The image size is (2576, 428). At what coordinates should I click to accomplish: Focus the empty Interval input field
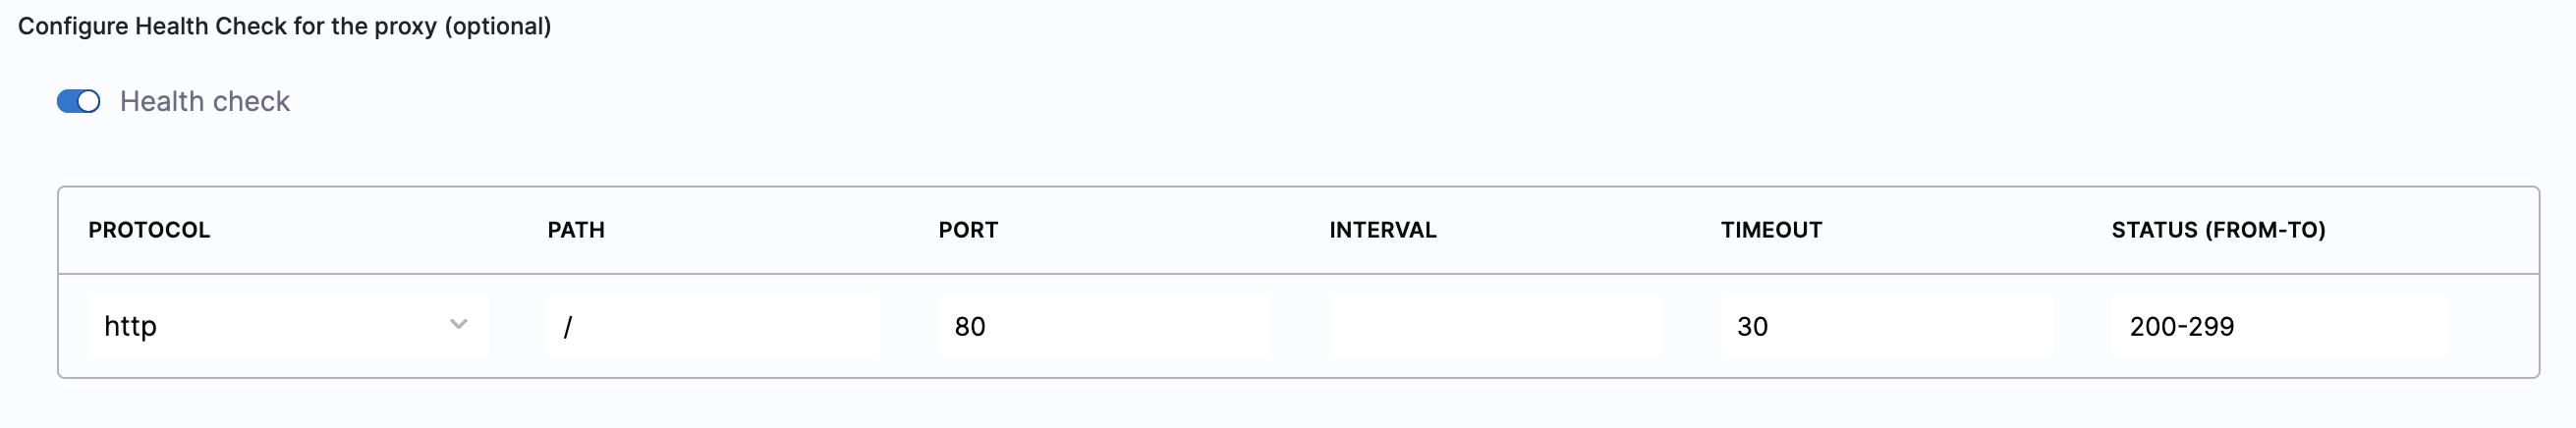(1495, 326)
